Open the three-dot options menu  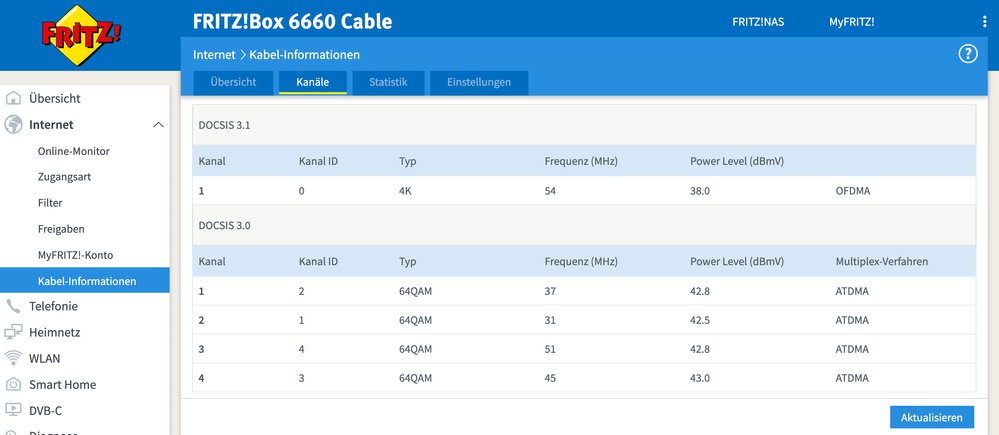[x=985, y=22]
